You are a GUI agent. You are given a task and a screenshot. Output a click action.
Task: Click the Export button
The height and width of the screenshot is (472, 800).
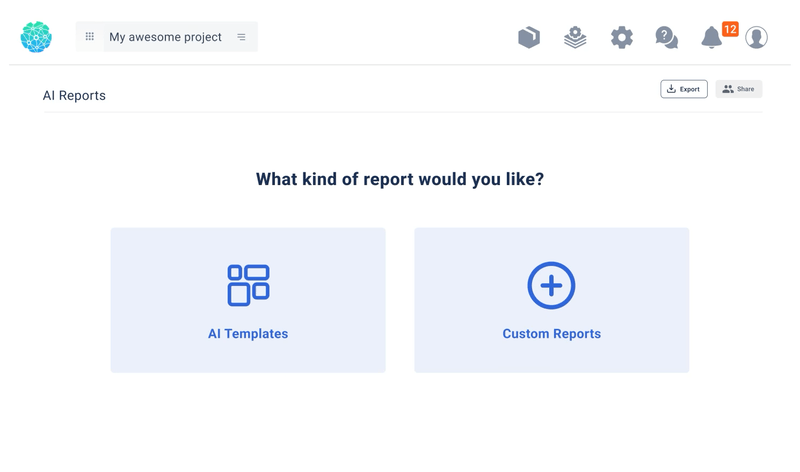click(684, 89)
